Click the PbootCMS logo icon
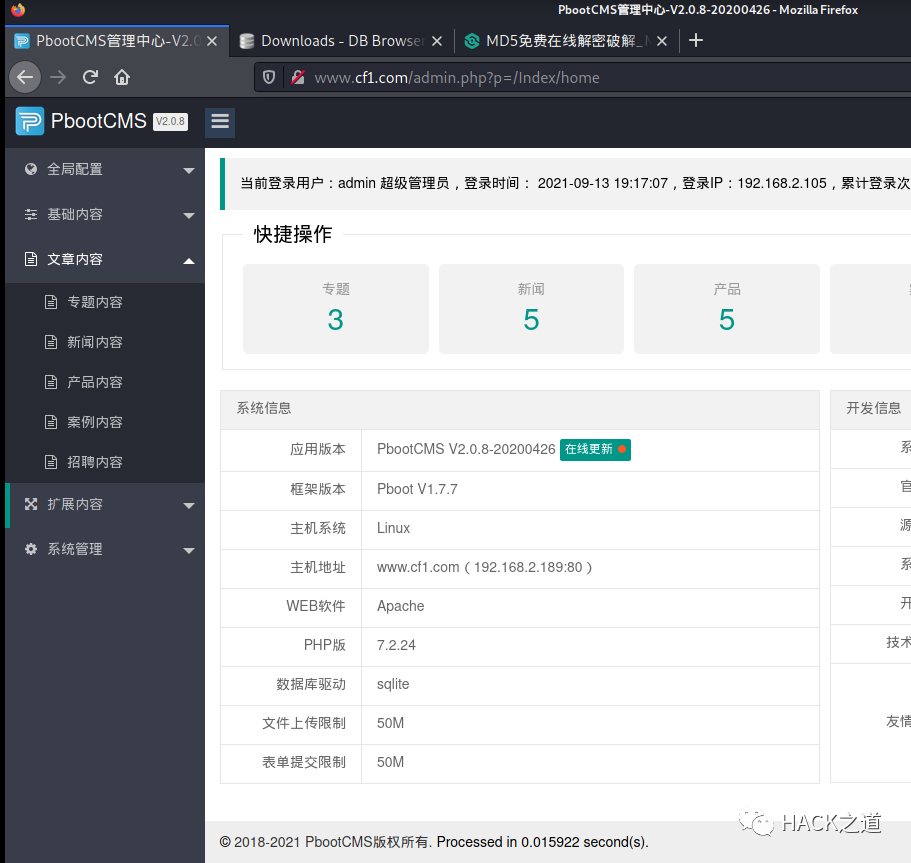 tap(30, 121)
